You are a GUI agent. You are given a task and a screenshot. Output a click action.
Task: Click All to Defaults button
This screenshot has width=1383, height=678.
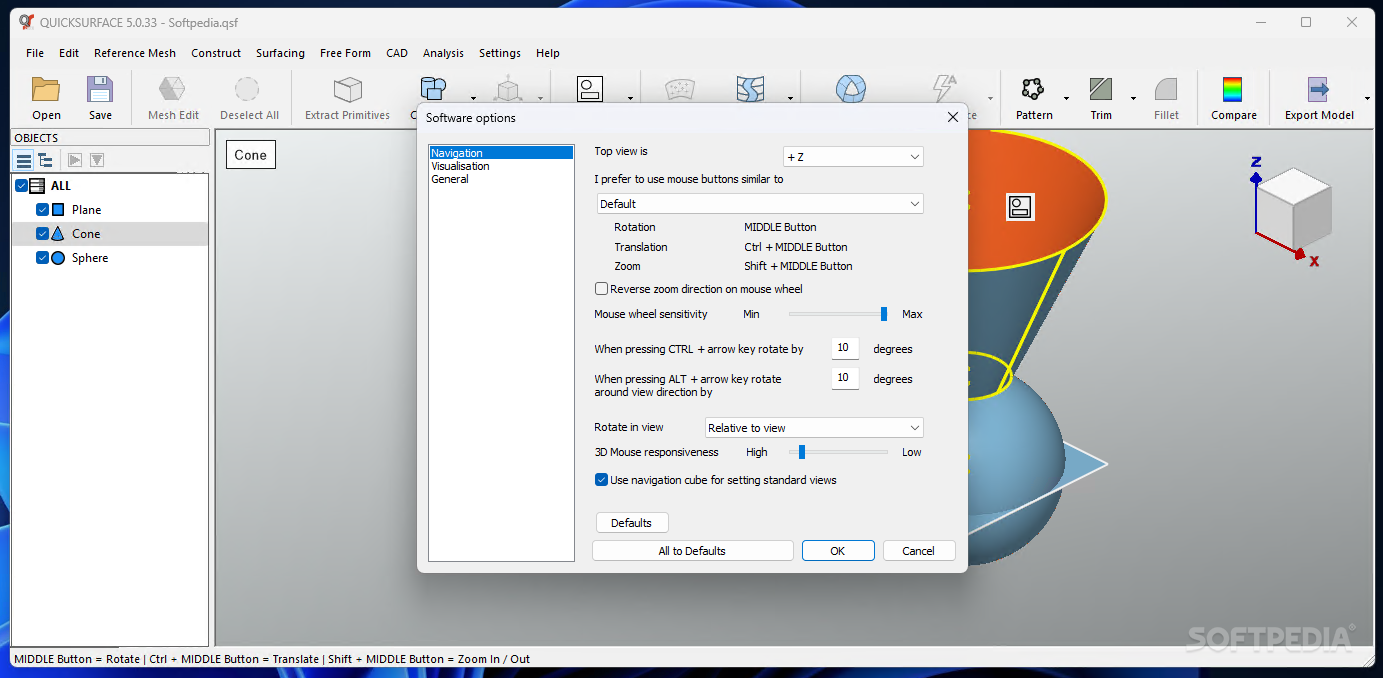point(692,551)
